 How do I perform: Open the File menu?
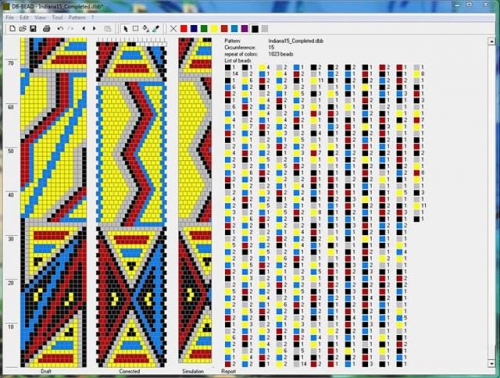point(10,17)
